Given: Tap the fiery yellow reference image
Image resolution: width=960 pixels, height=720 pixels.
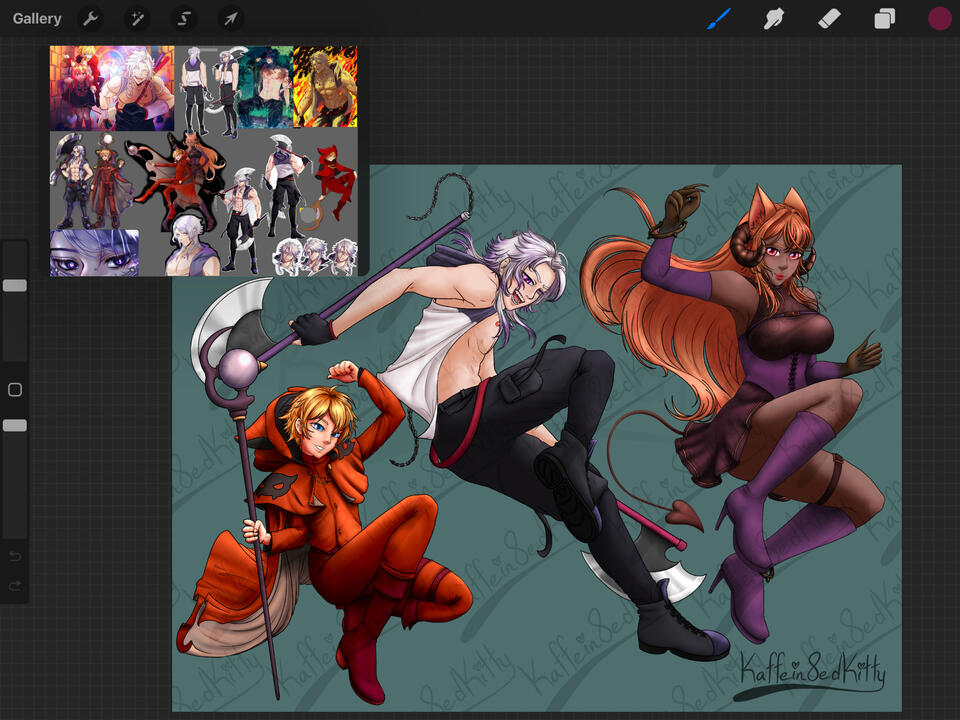Looking at the screenshot, I should click(x=325, y=88).
